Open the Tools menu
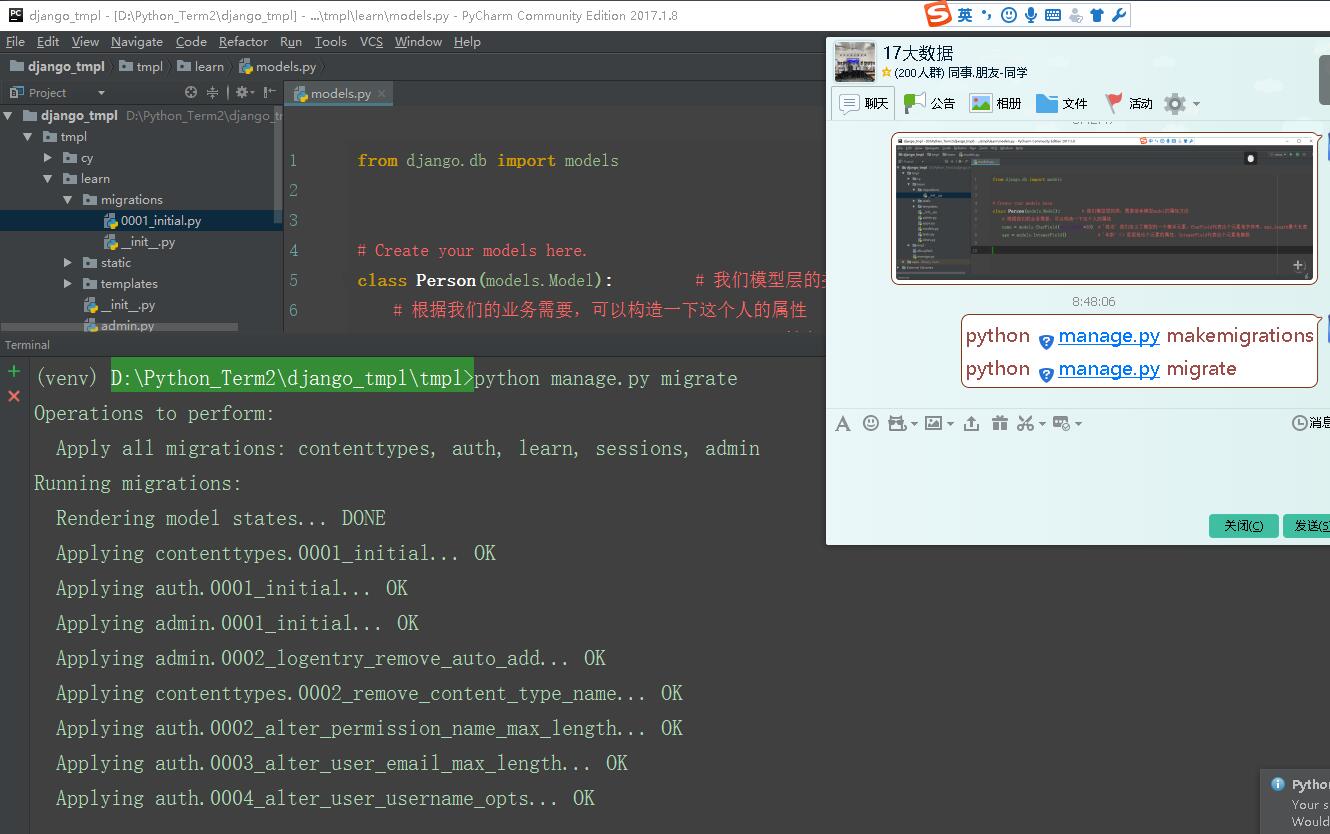 pos(330,42)
